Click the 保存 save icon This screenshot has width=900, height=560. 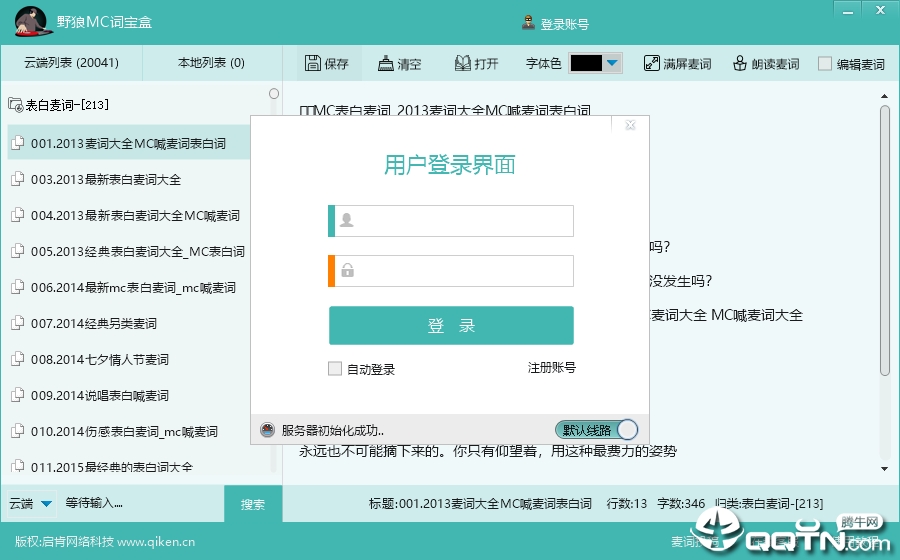click(x=313, y=63)
